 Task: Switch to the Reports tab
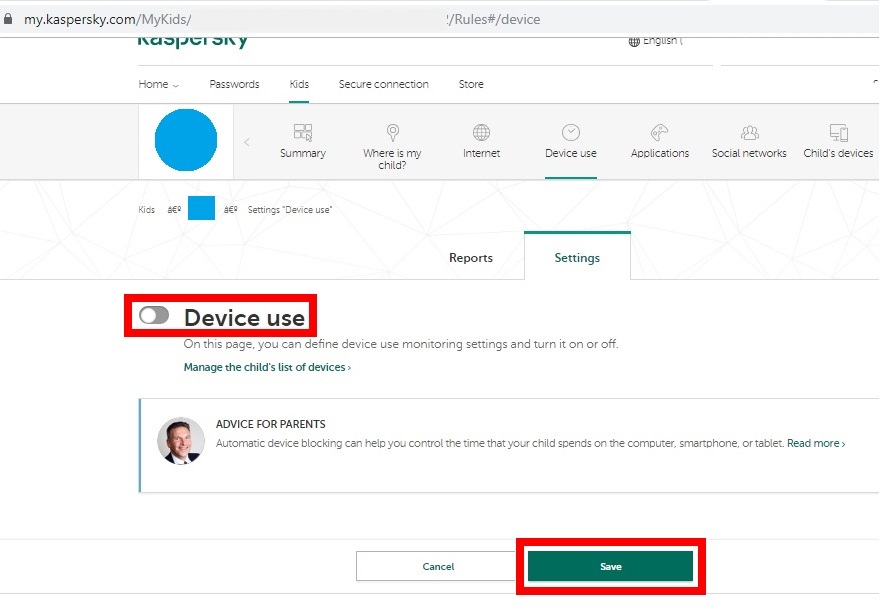471,258
